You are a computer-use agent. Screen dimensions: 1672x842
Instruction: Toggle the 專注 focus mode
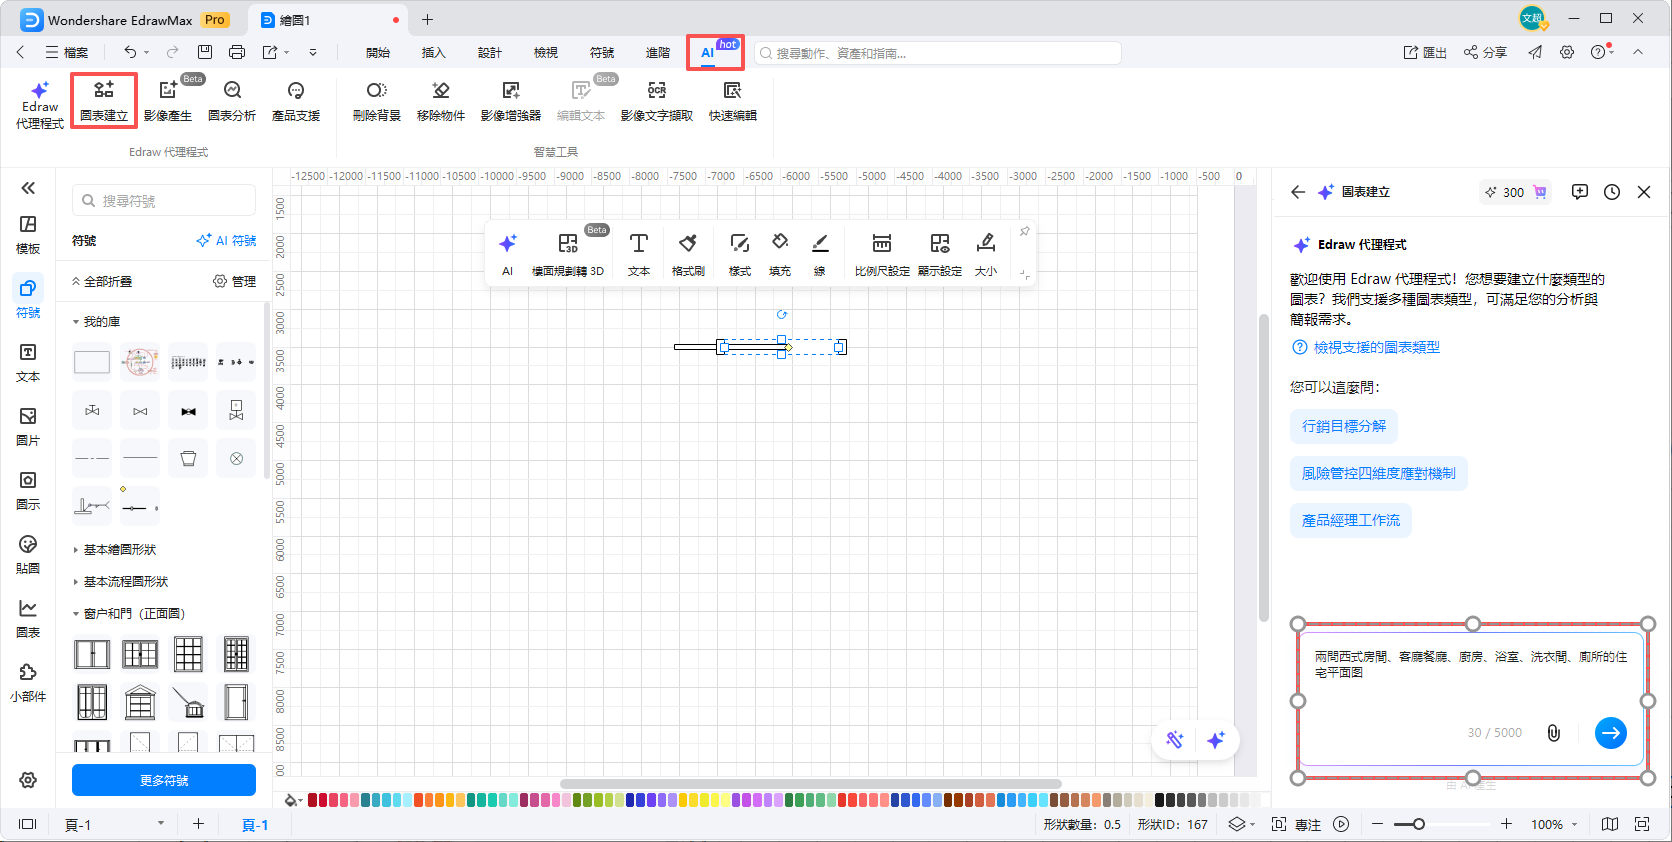1297,825
